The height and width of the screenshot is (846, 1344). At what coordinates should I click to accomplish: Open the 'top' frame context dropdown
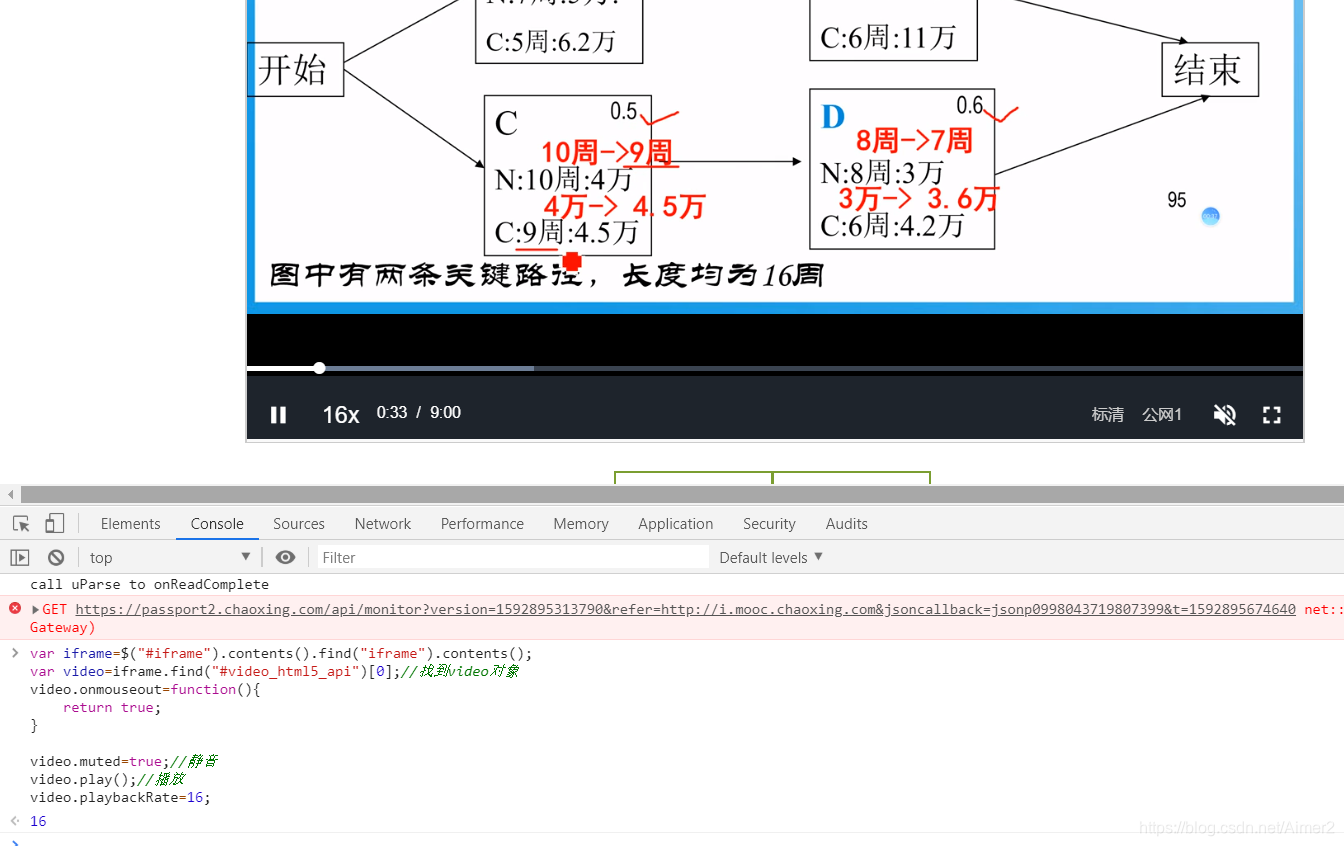(170, 557)
